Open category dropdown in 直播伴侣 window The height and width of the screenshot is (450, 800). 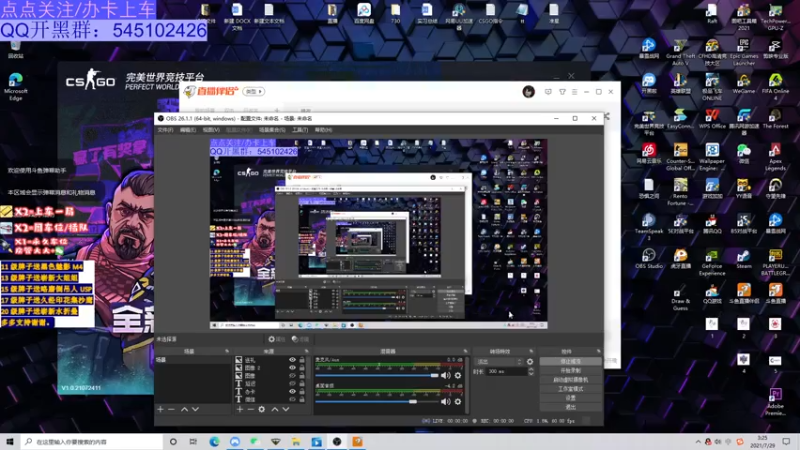point(254,92)
